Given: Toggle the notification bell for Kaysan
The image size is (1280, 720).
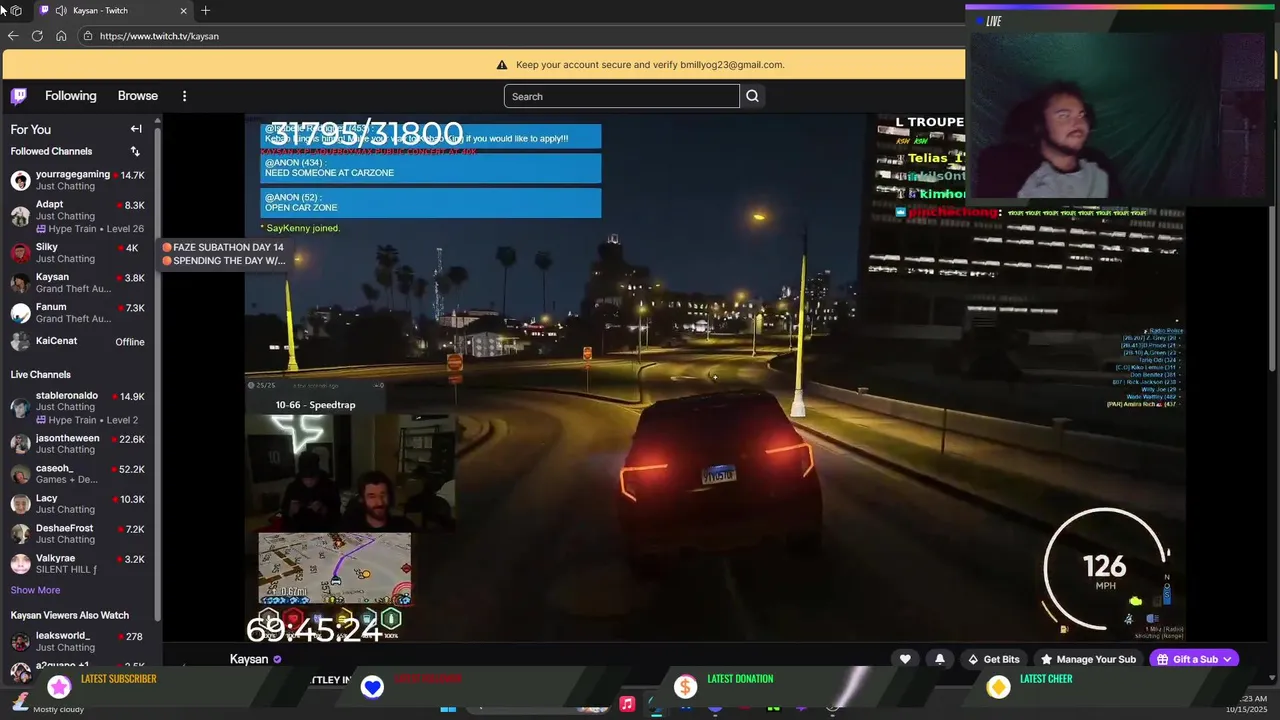Looking at the screenshot, I should [939, 659].
